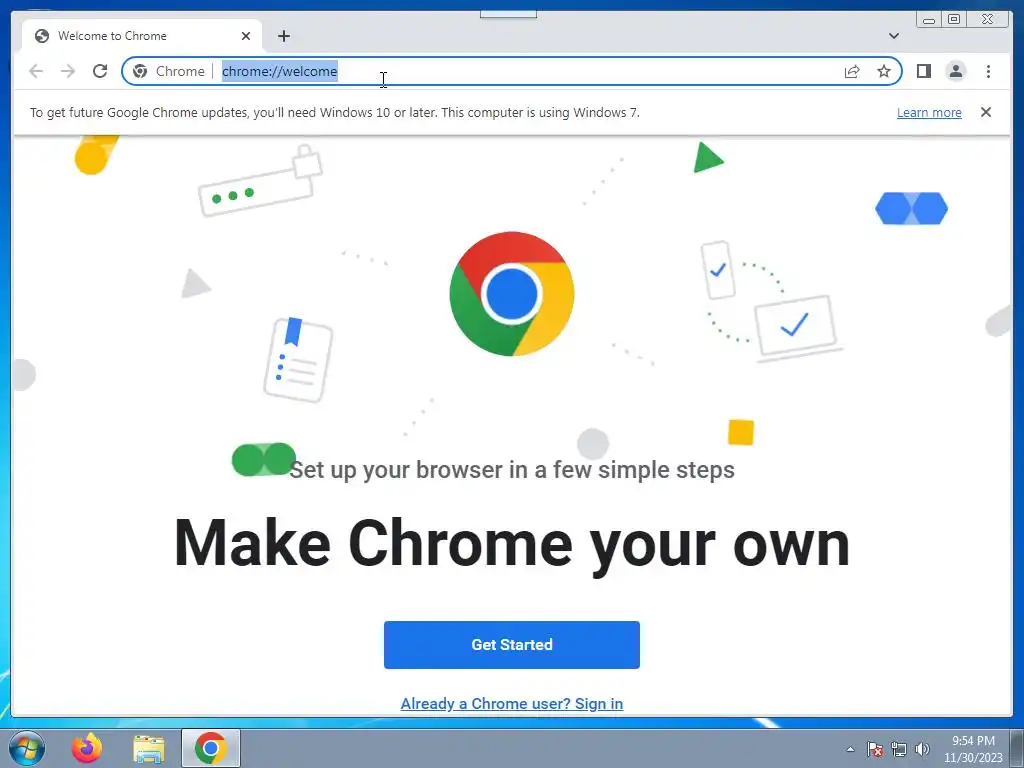This screenshot has height=768, width=1024.
Task: Click the Chrome site info icon in address bar
Action: (x=140, y=71)
